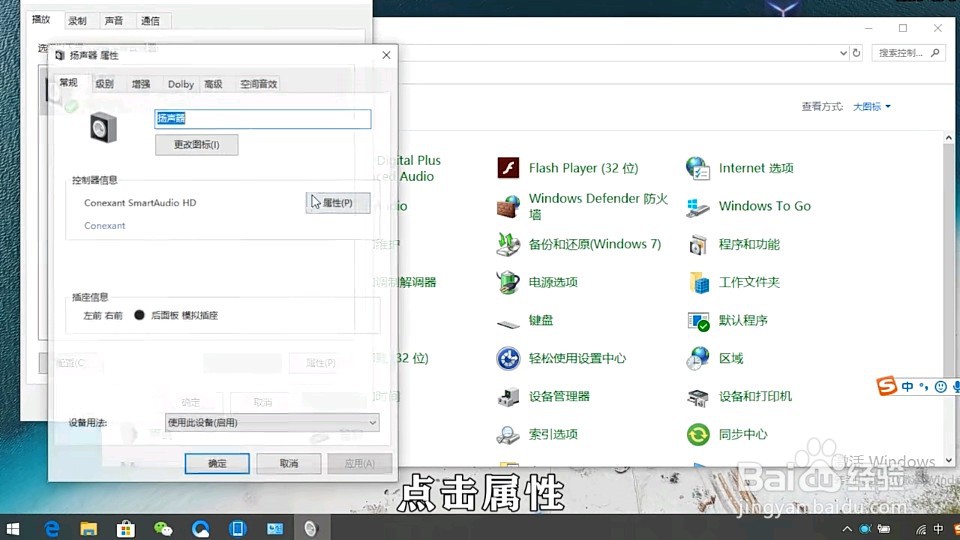Click the taskbar 中 IME indicator
Viewport: 960px width, 540px height.
[x=939, y=528]
